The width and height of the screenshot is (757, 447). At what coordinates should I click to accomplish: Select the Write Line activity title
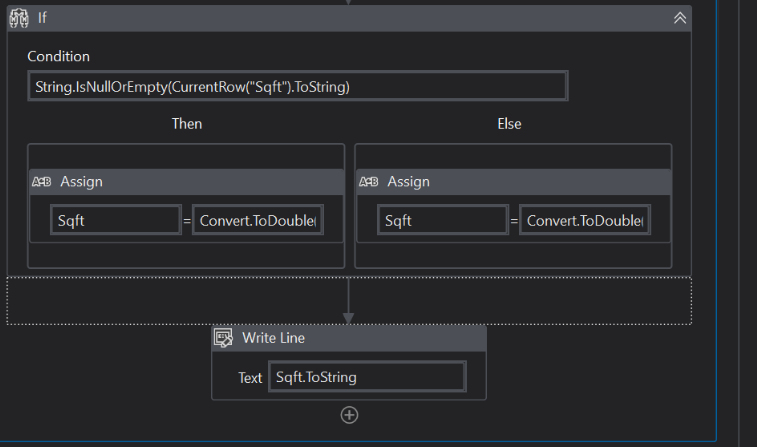[x=273, y=338]
